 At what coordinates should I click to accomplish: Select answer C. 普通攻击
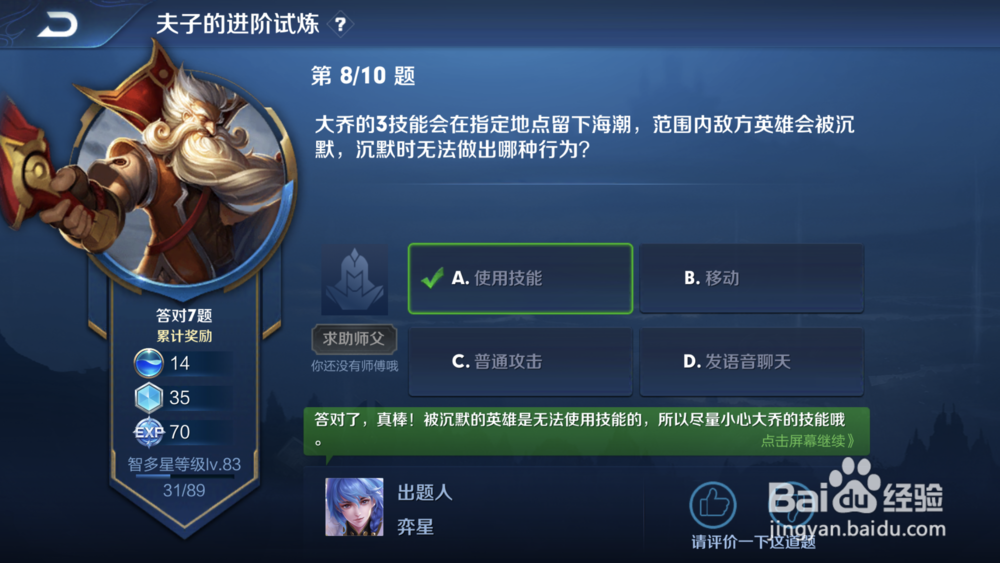tap(520, 362)
